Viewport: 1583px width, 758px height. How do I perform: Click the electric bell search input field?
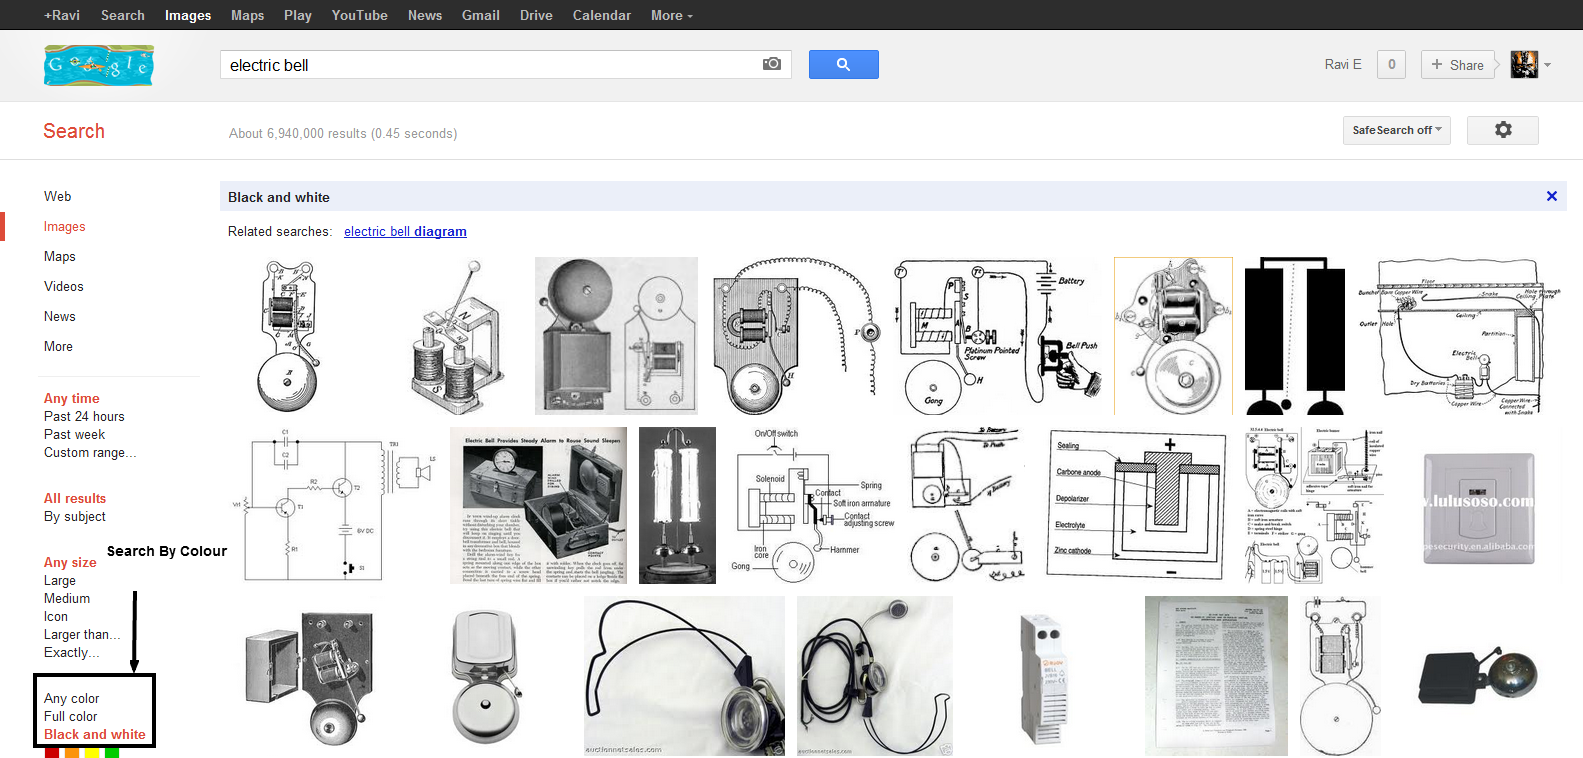click(490, 65)
